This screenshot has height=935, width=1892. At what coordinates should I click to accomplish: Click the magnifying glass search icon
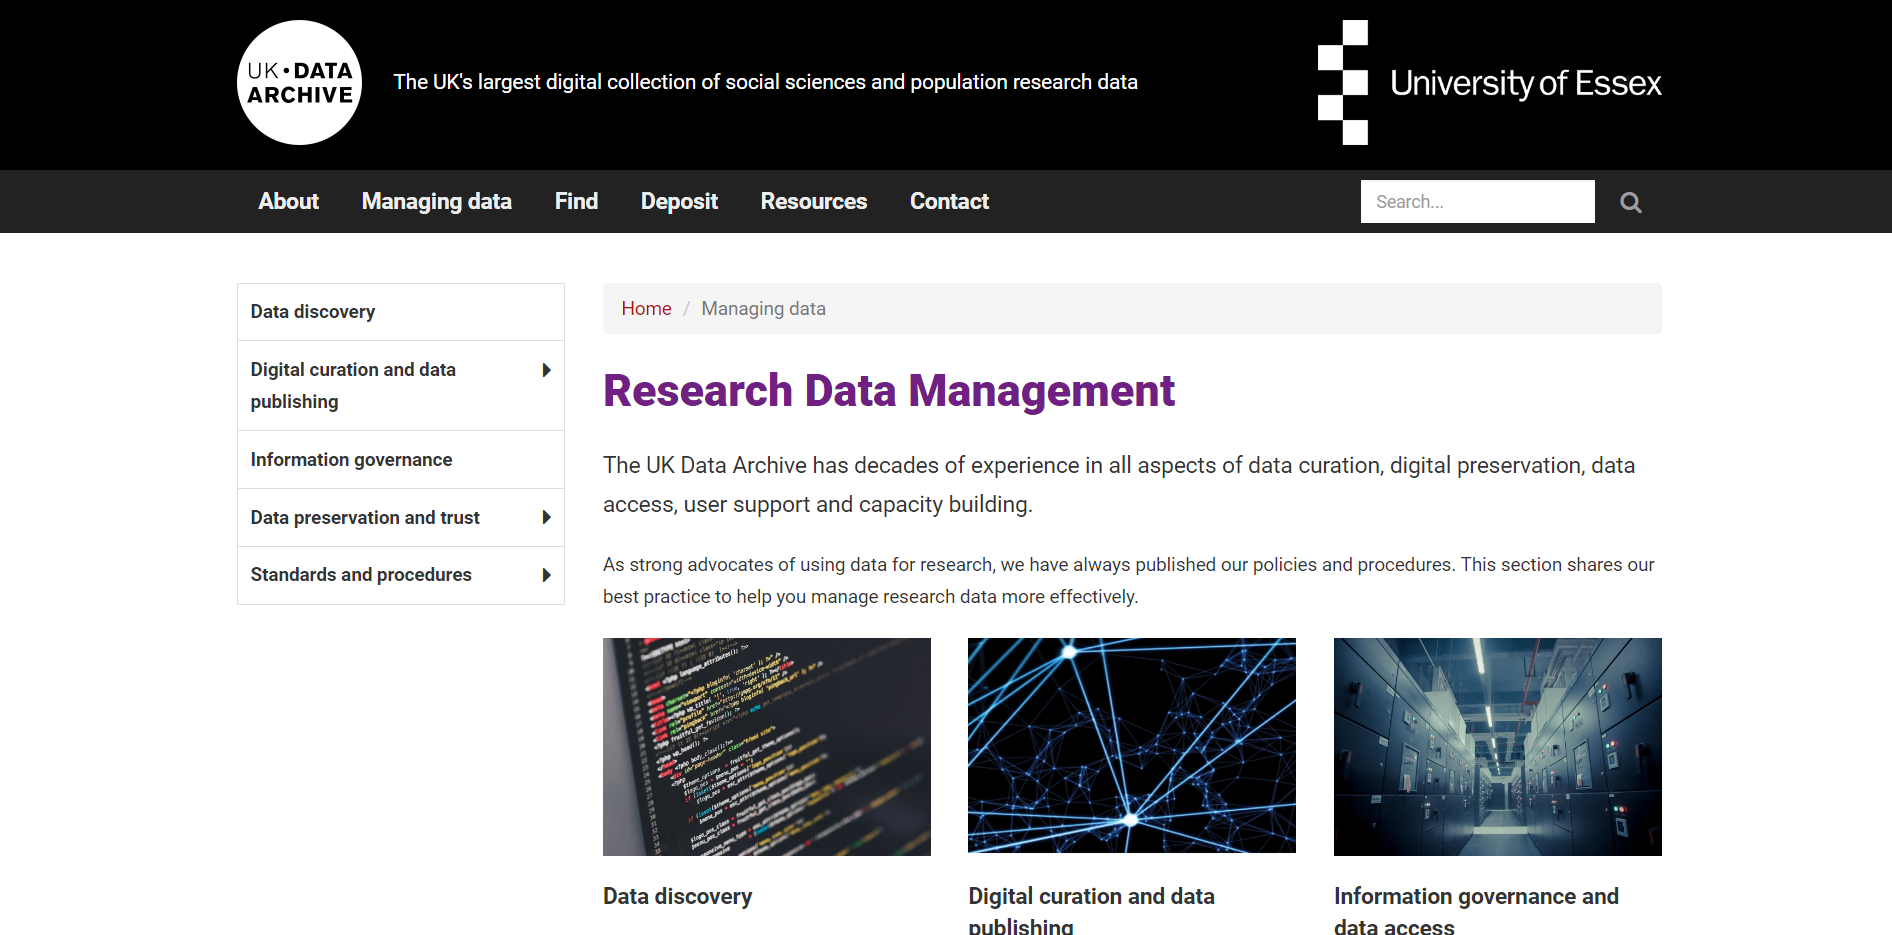pyautogui.click(x=1630, y=203)
